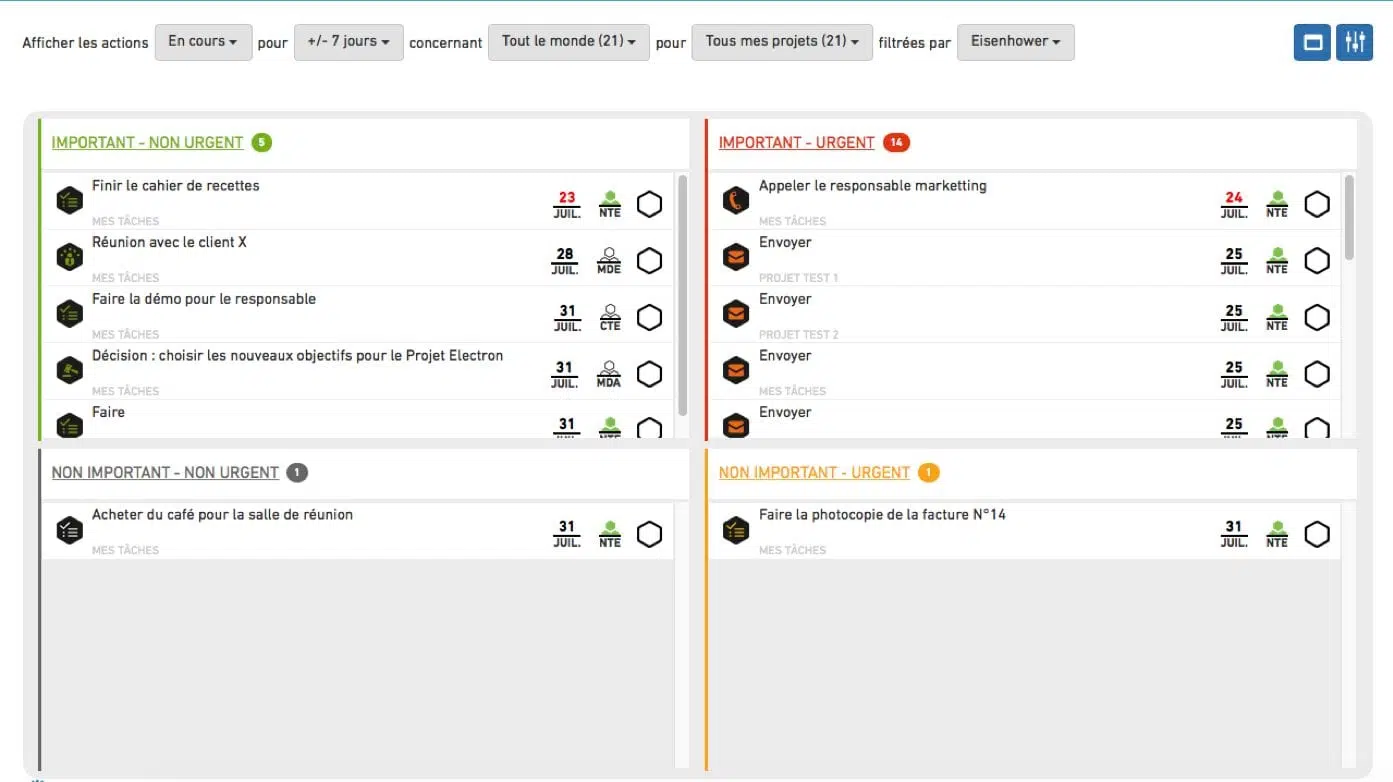Screen dimensions: 1393x782
Task: Click the NON IMPORTANT - URGENT header link
Action: (814, 473)
